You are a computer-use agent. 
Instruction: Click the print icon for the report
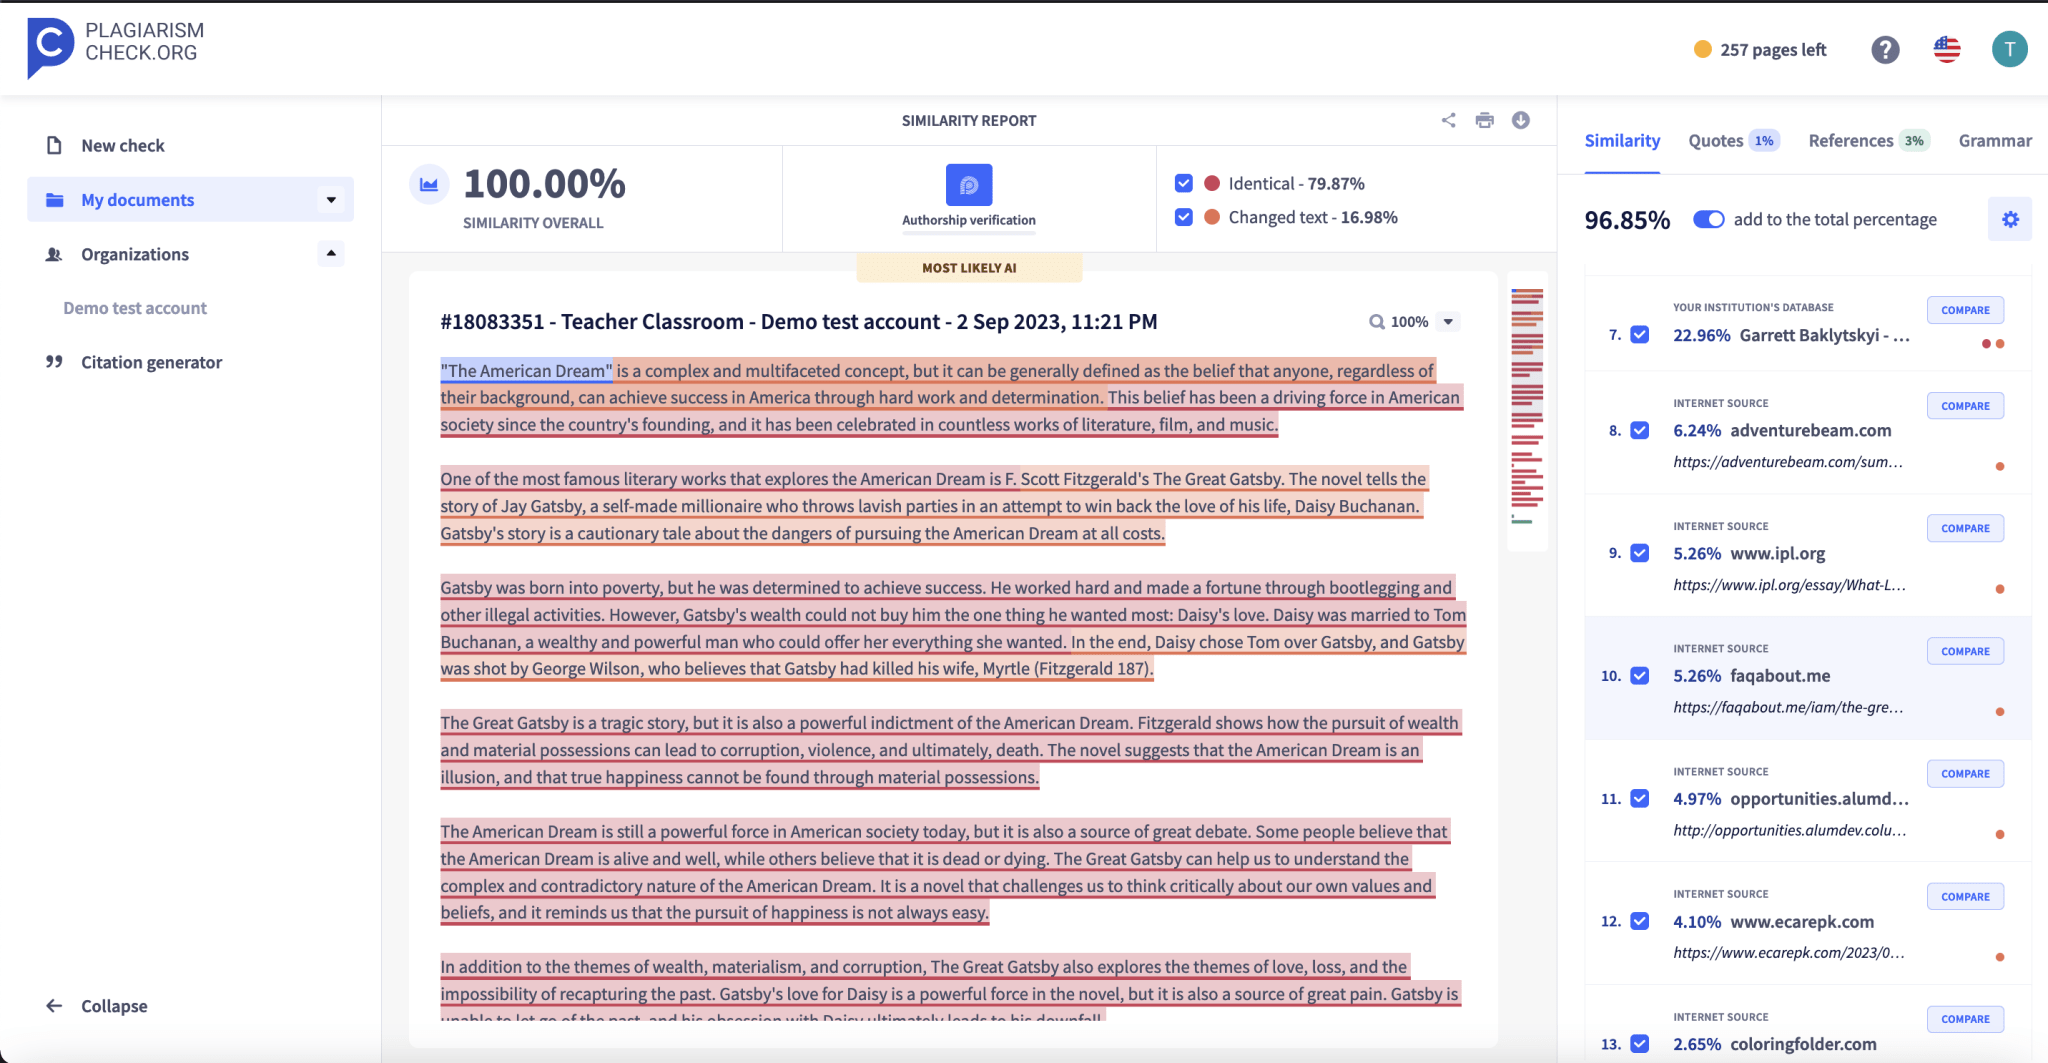pyautogui.click(x=1484, y=120)
